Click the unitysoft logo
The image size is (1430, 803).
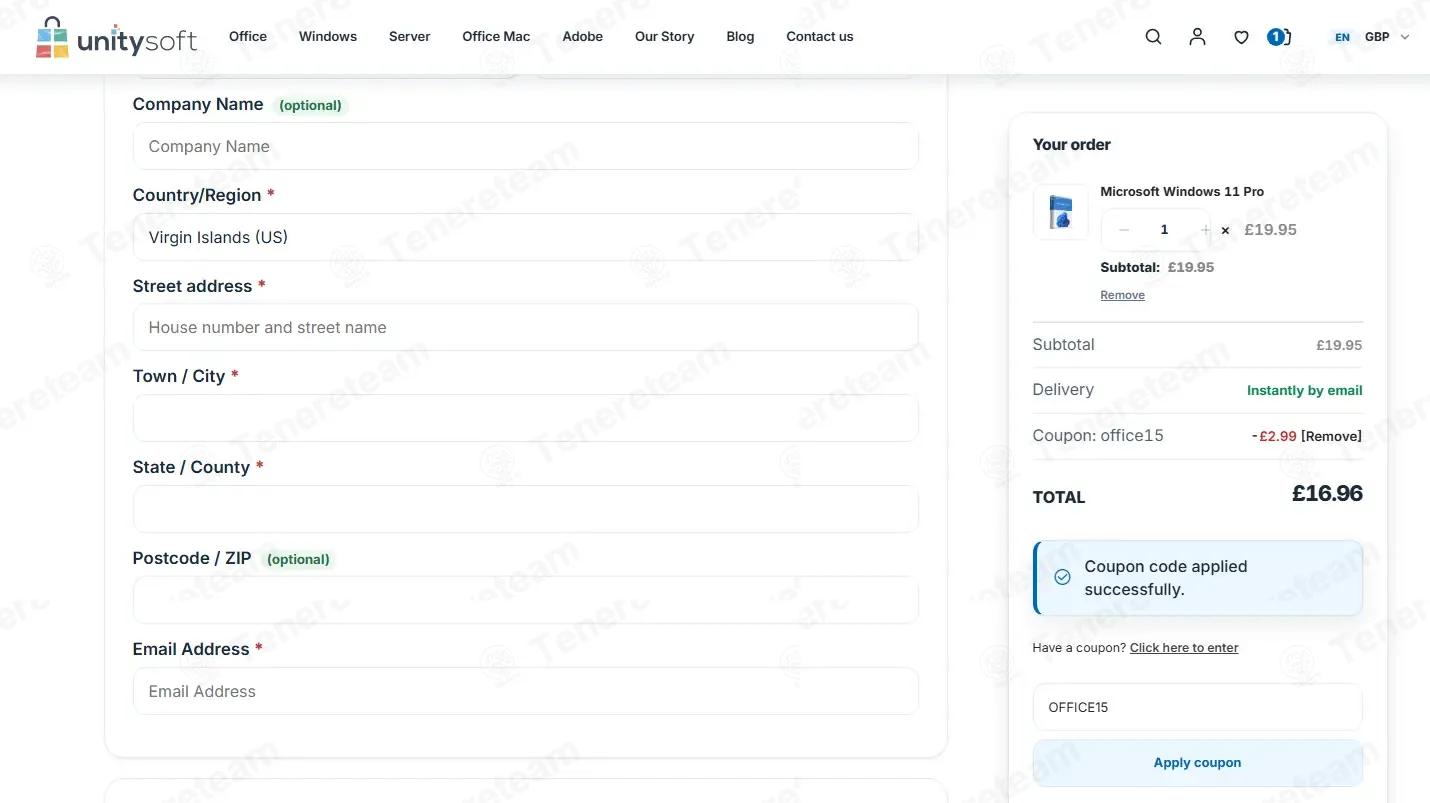click(x=116, y=37)
